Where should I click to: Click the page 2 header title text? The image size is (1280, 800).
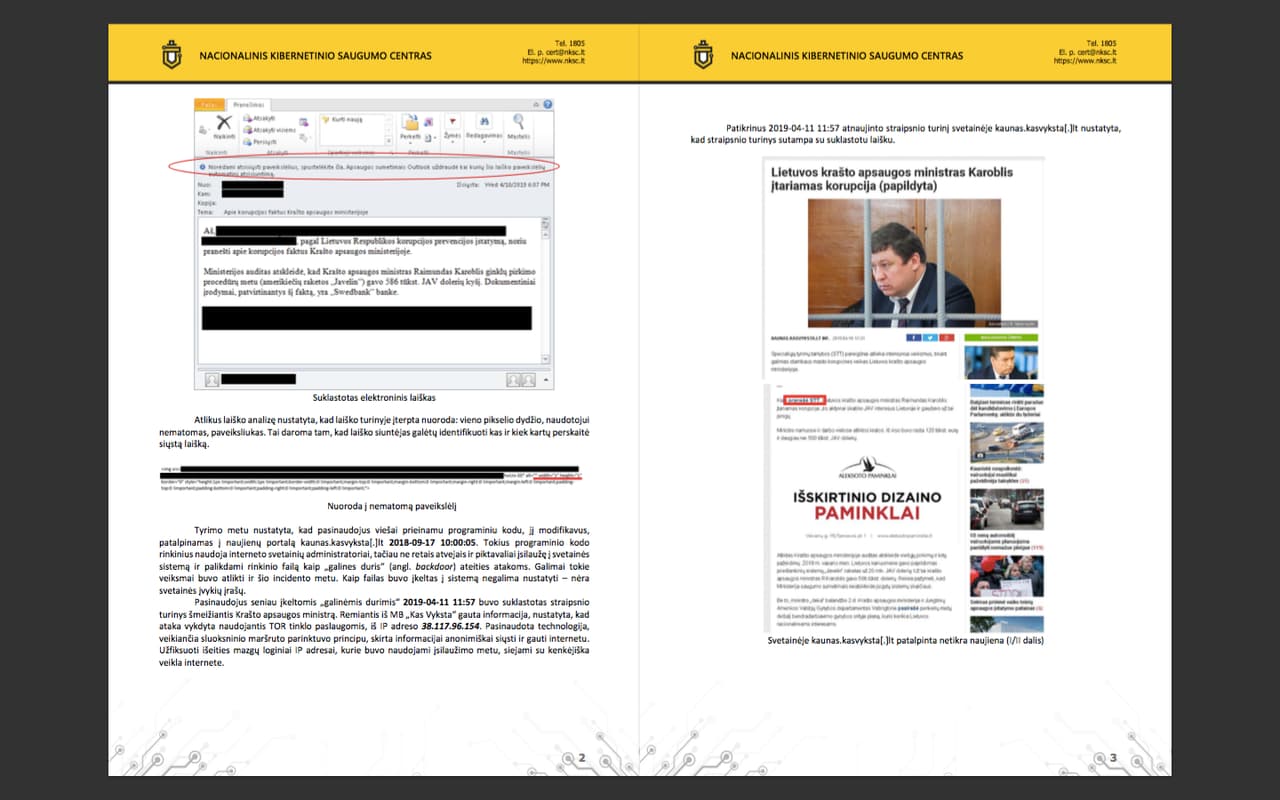(315, 55)
